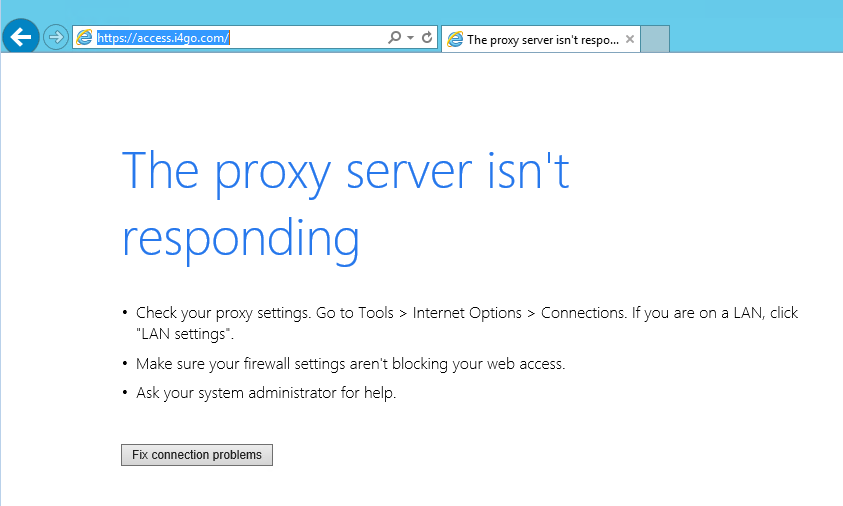This screenshot has width=843, height=506.
Task: Click the Internet Options text in first bullet
Action: click(x=467, y=313)
